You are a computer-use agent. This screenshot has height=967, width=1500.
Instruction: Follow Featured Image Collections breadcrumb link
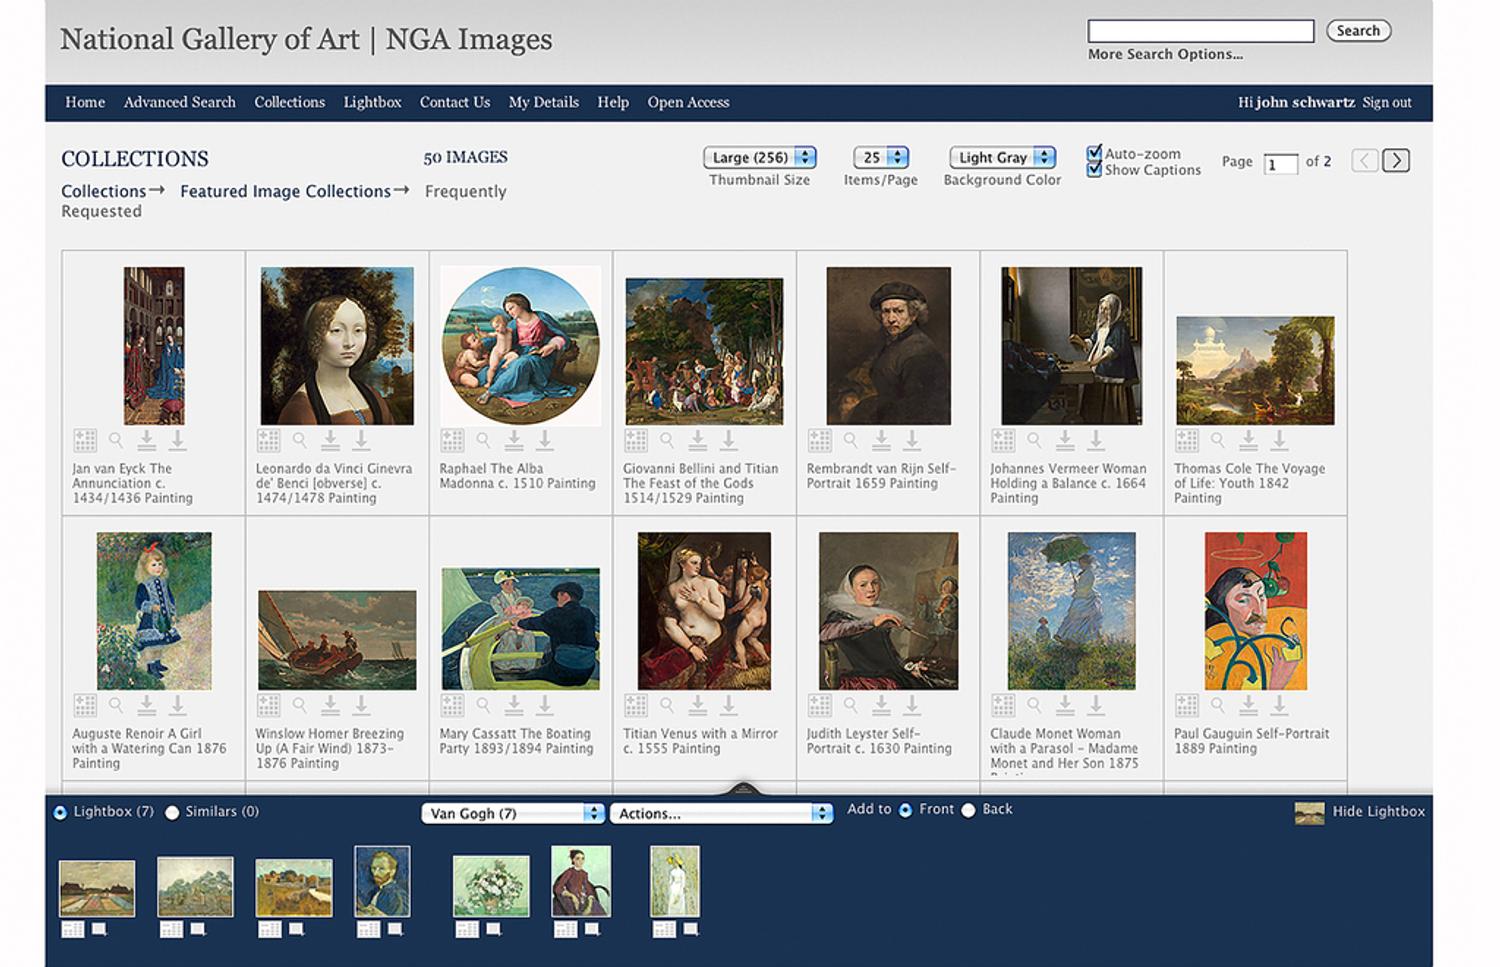pyautogui.click(x=285, y=191)
